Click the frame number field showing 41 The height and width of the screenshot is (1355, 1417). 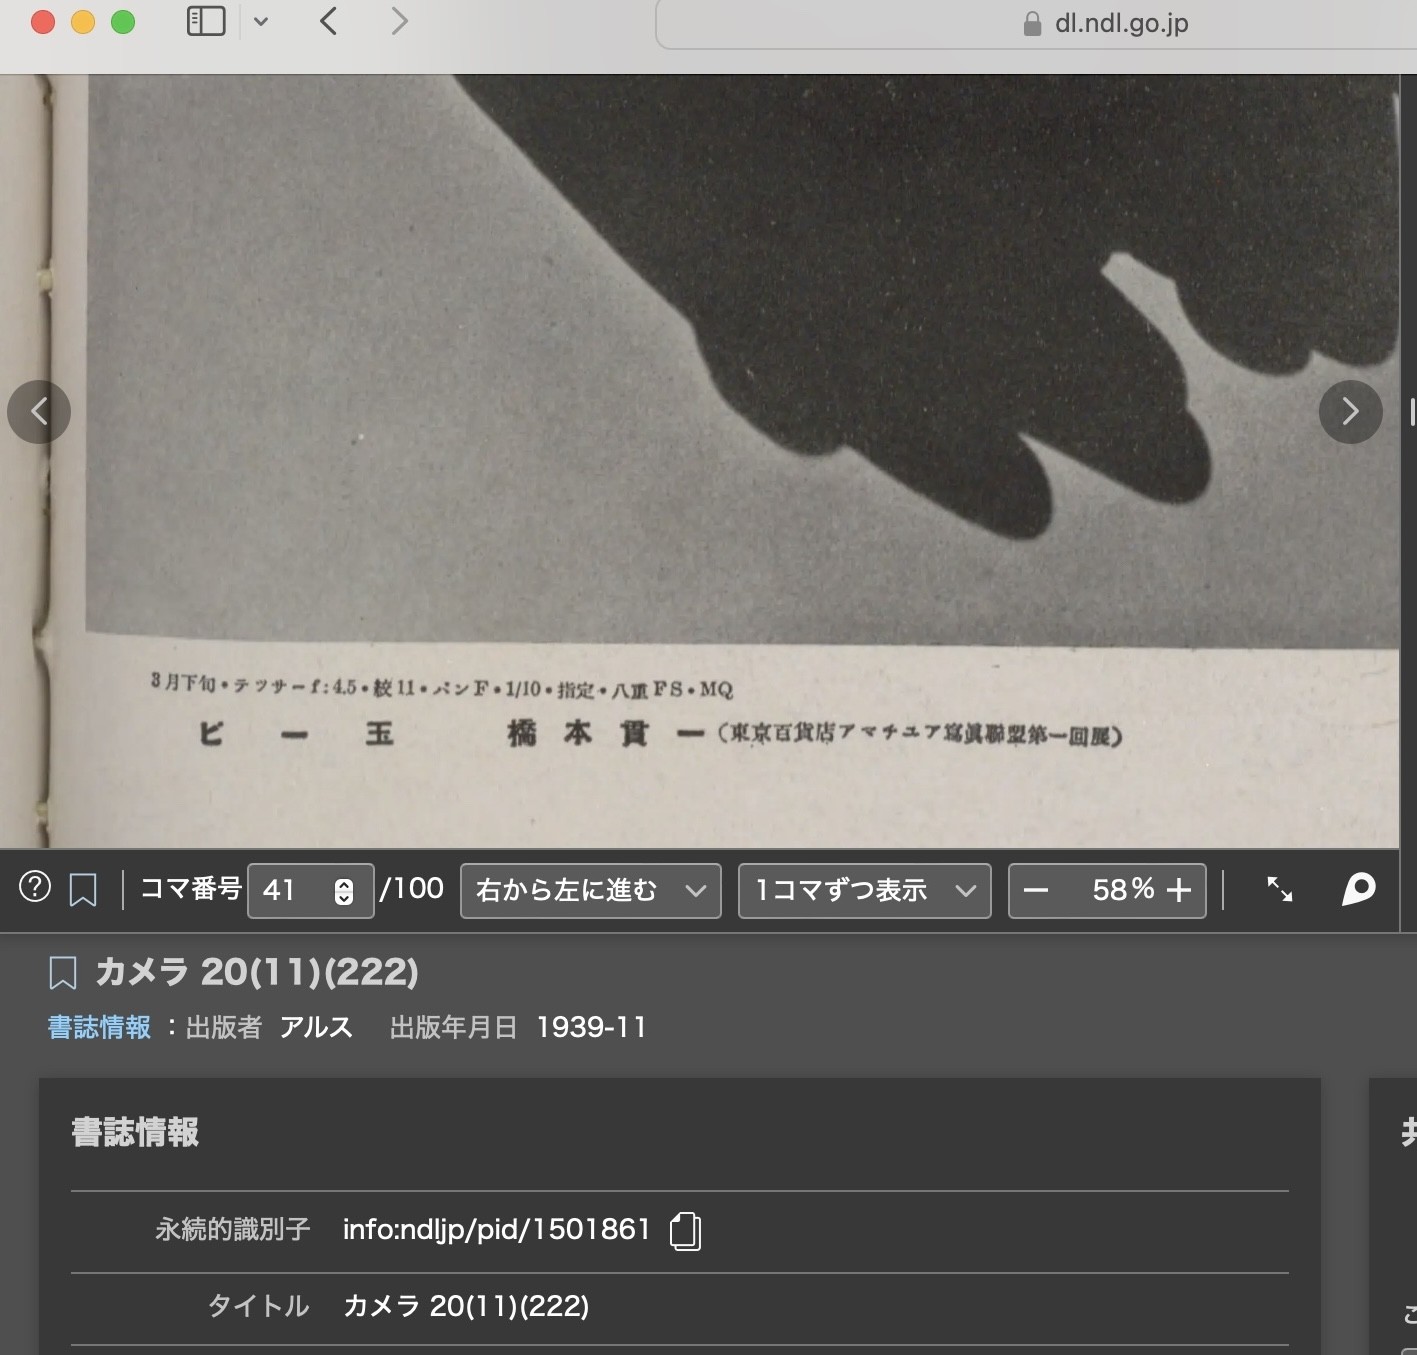click(310, 890)
